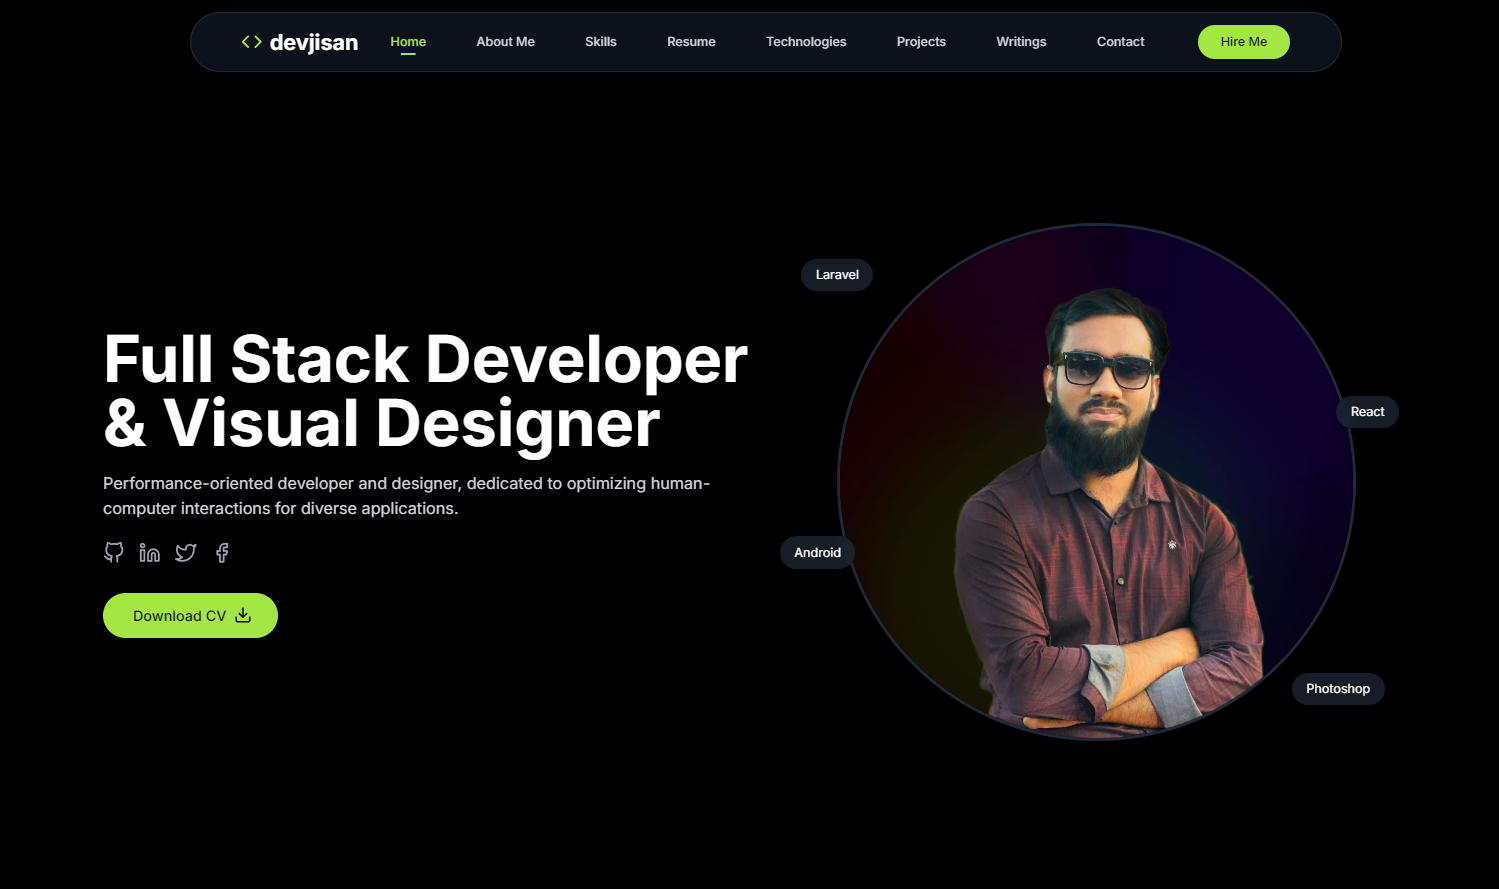Open the Contact page
The image size is (1499, 889).
point(1119,41)
